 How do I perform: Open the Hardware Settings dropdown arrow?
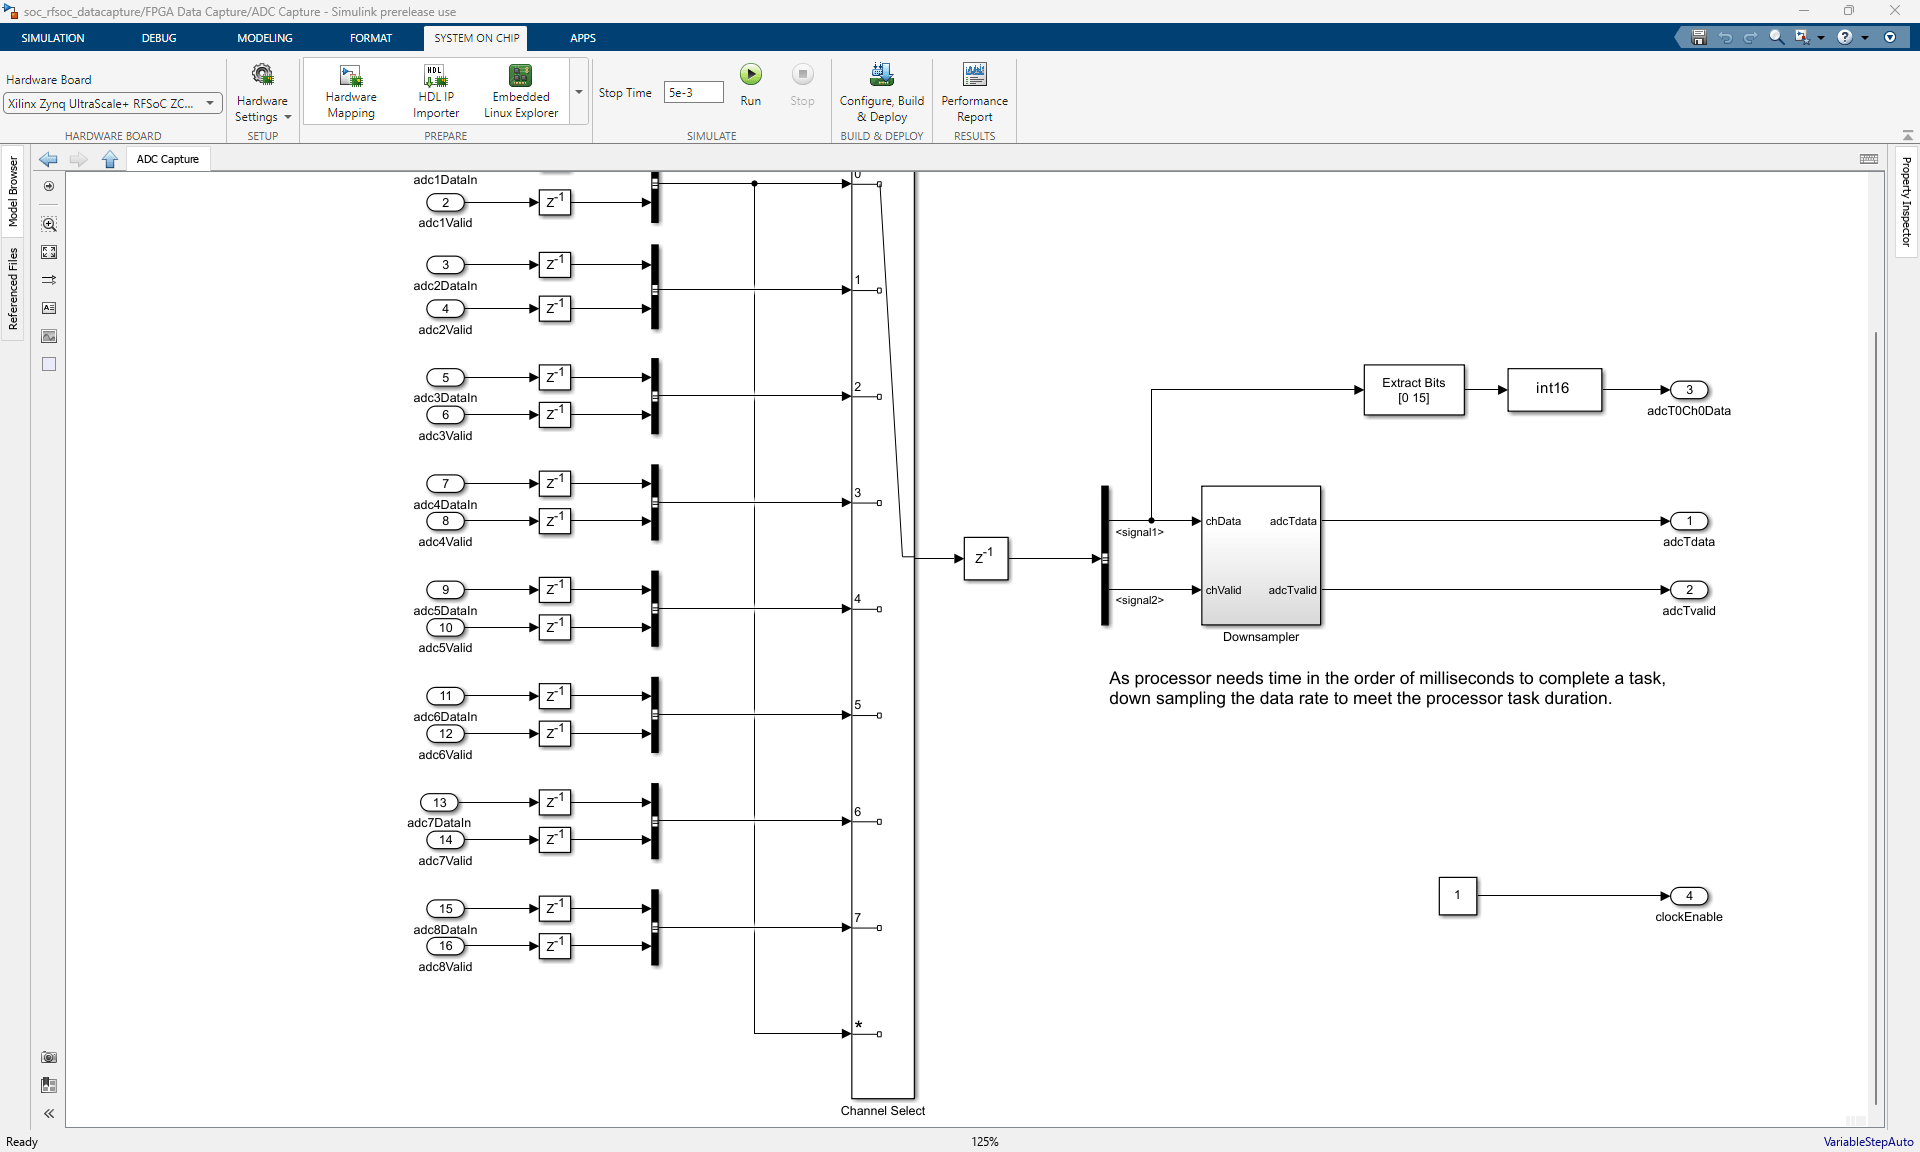point(288,117)
